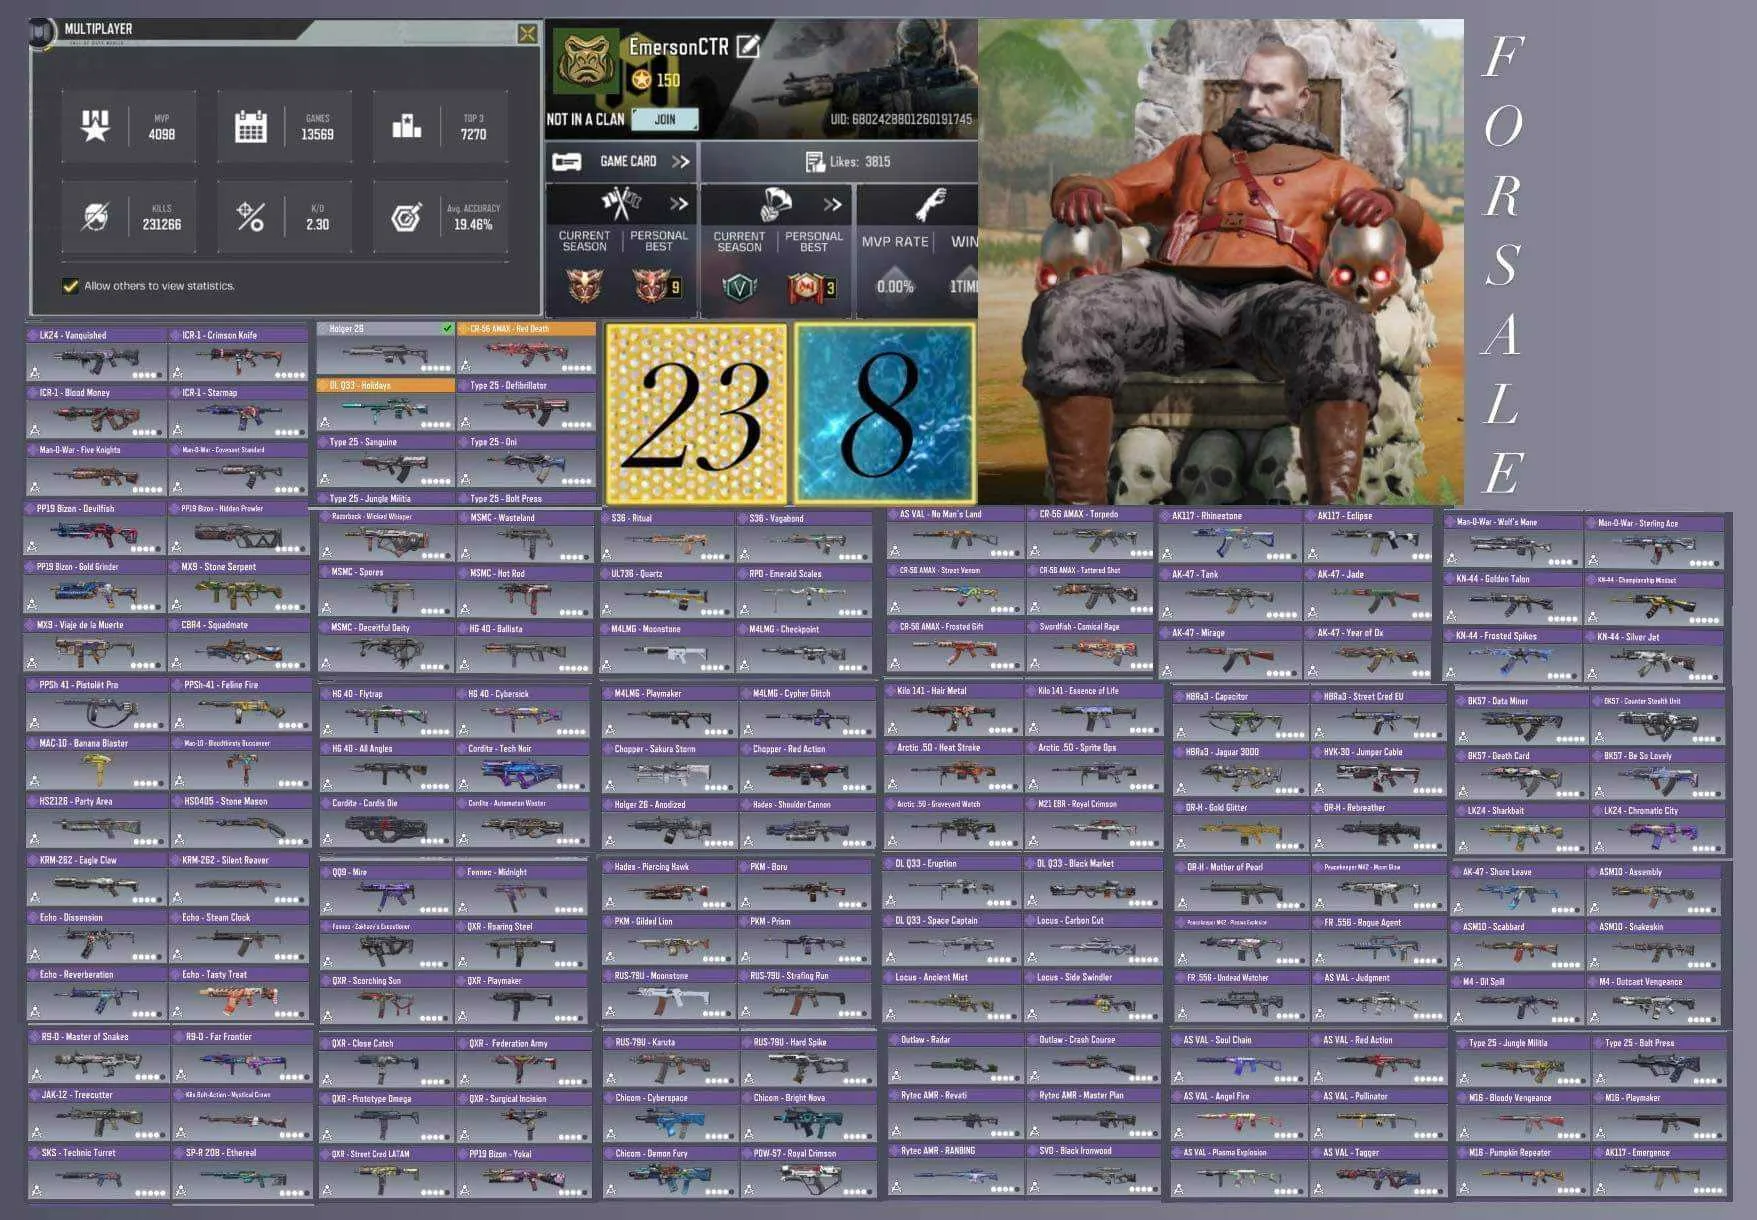Select PKM - Gilded Lion weapon card
Image resolution: width=1757 pixels, height=1220 pixels.
(670, 941)
